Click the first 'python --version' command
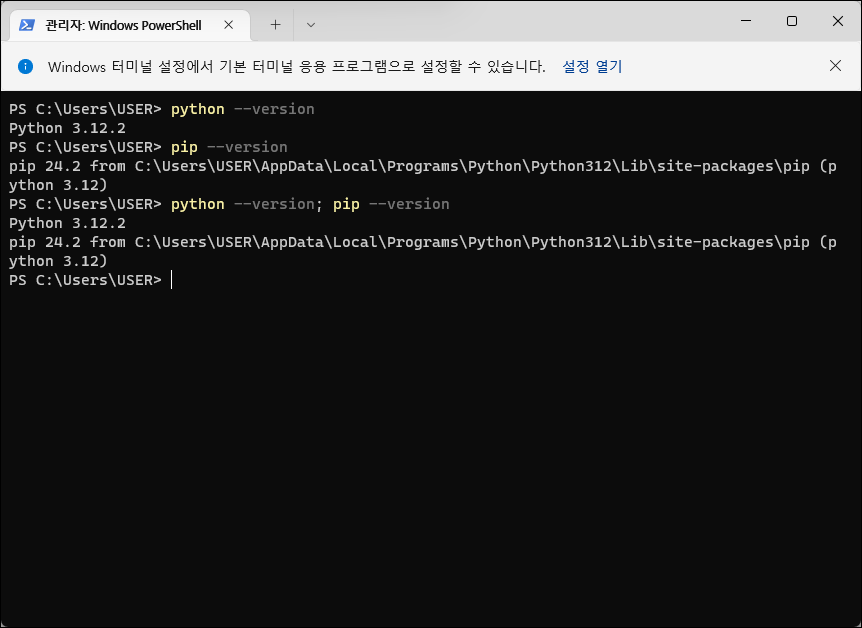 242,109
